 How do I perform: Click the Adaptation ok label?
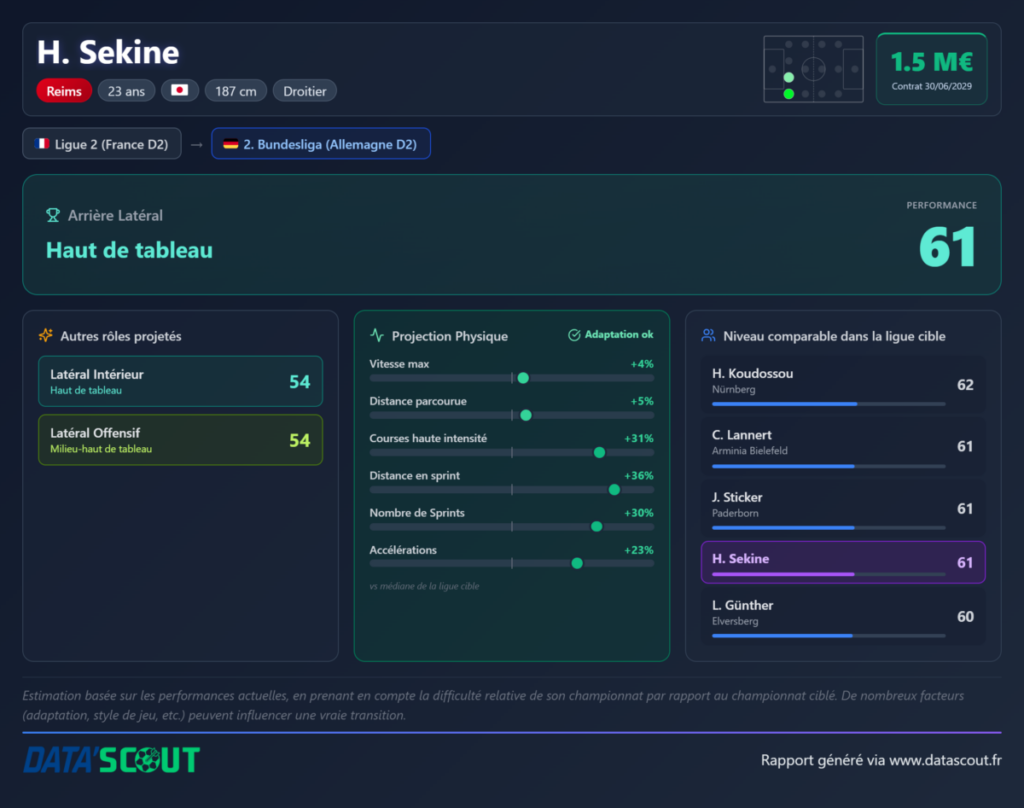[x=618, y=334]
